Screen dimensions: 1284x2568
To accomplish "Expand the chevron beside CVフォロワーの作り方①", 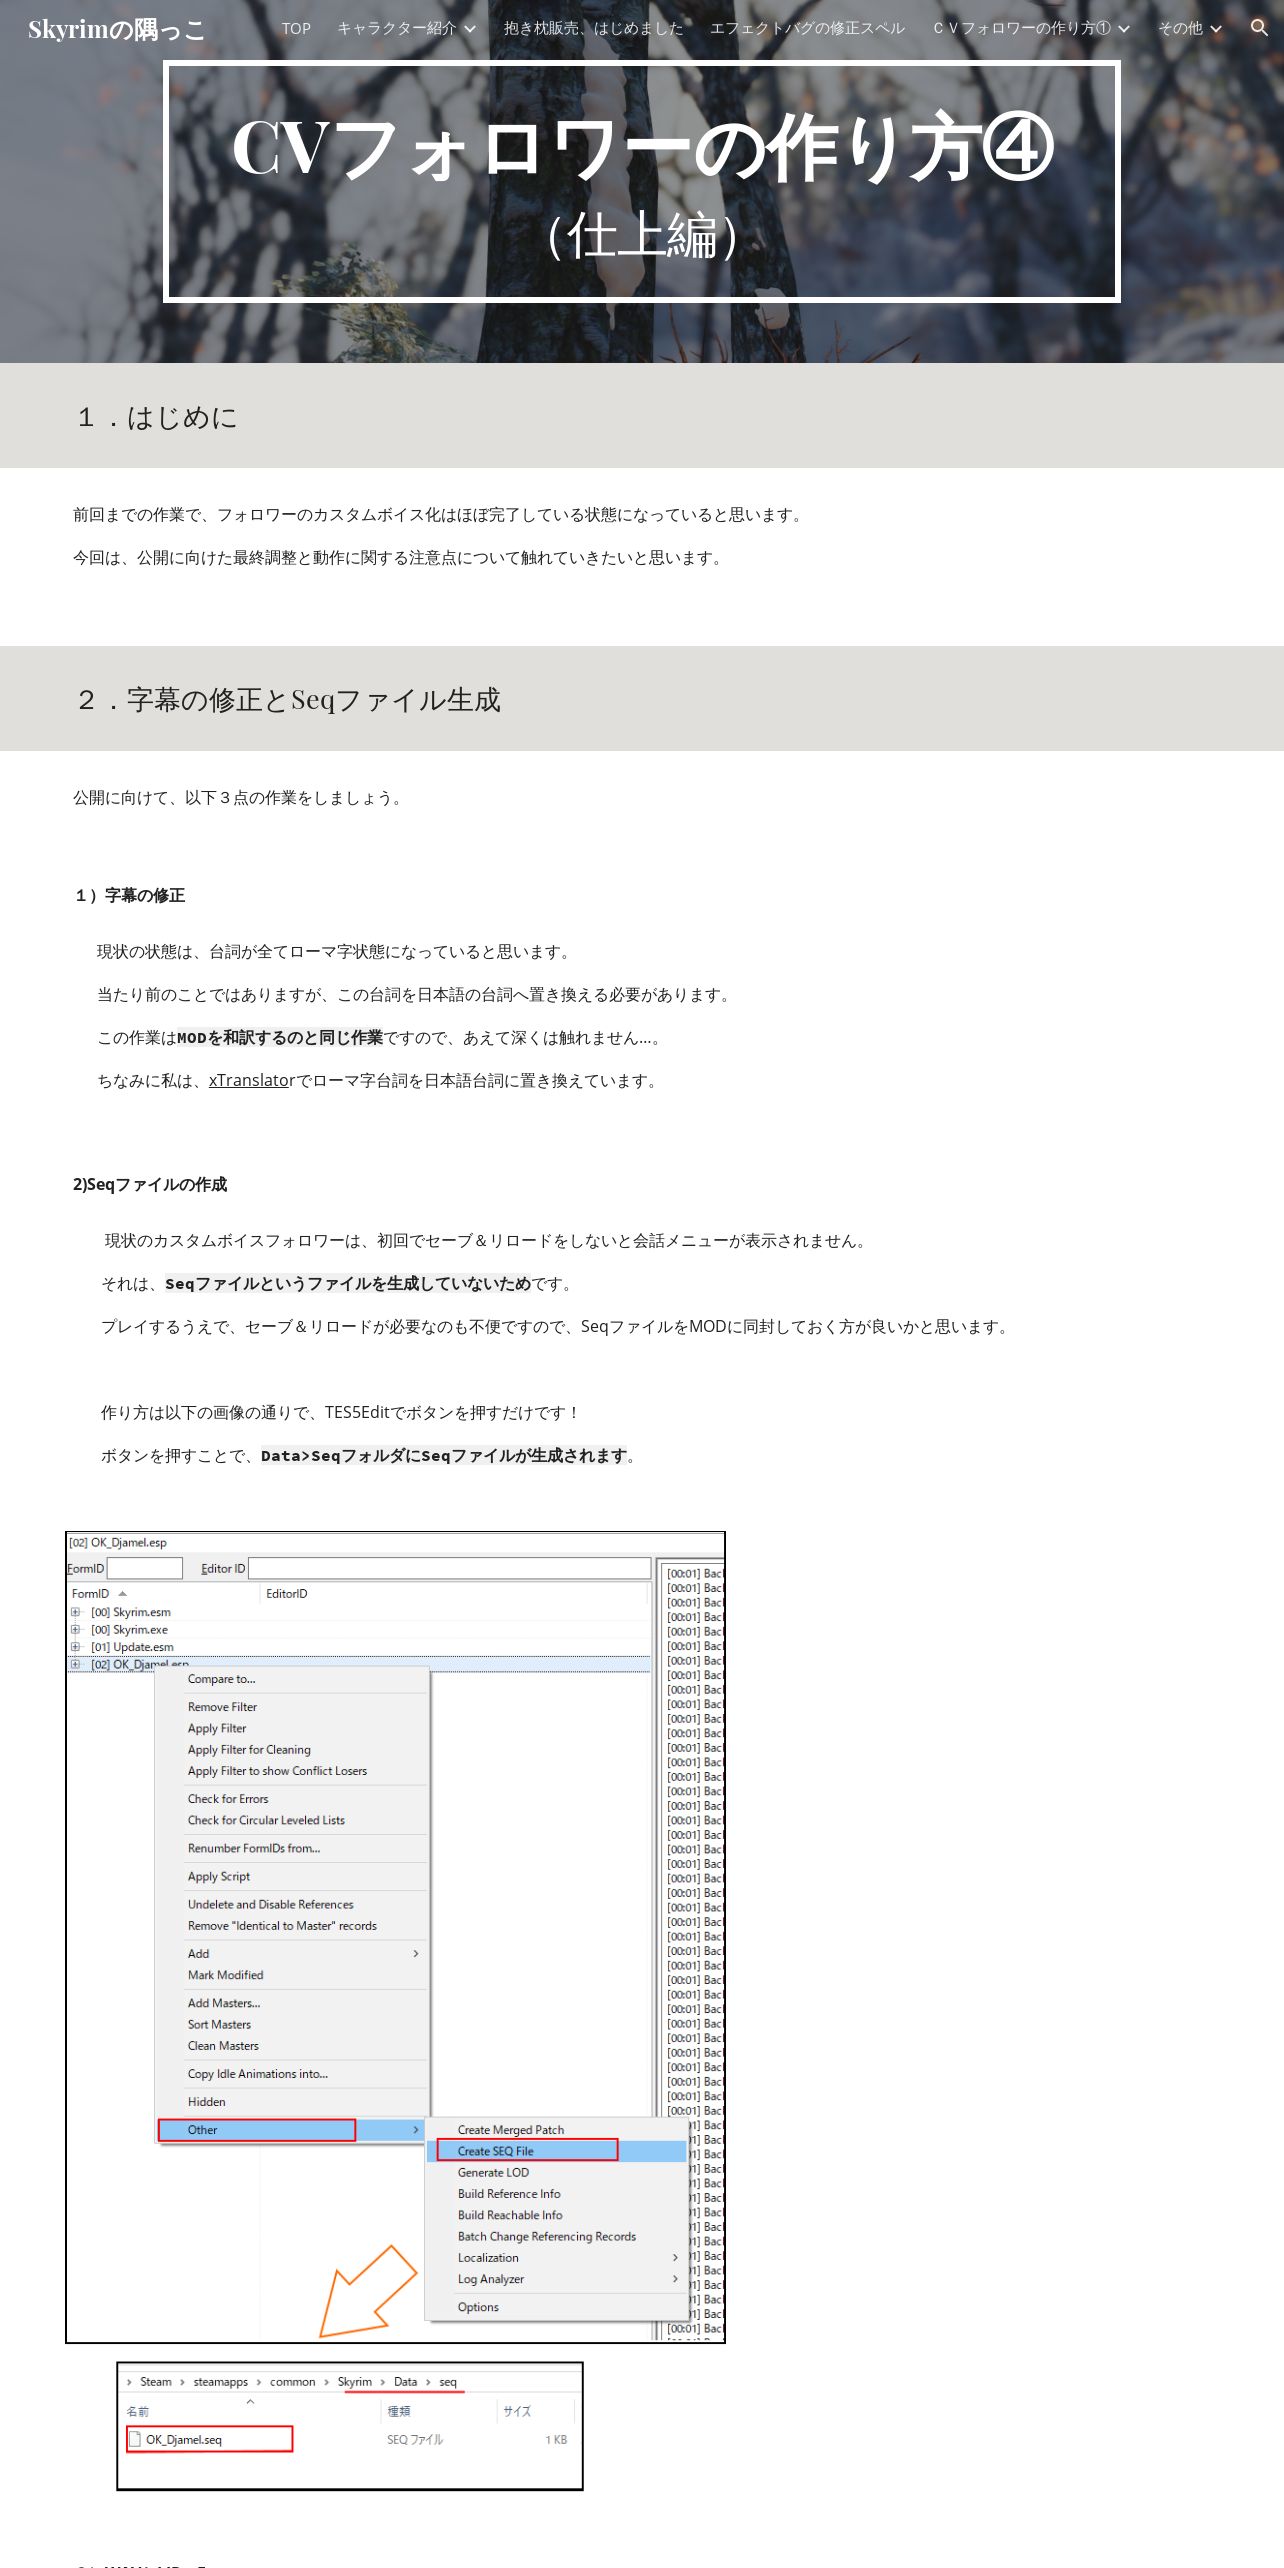I will click(x=1123, y=29).
